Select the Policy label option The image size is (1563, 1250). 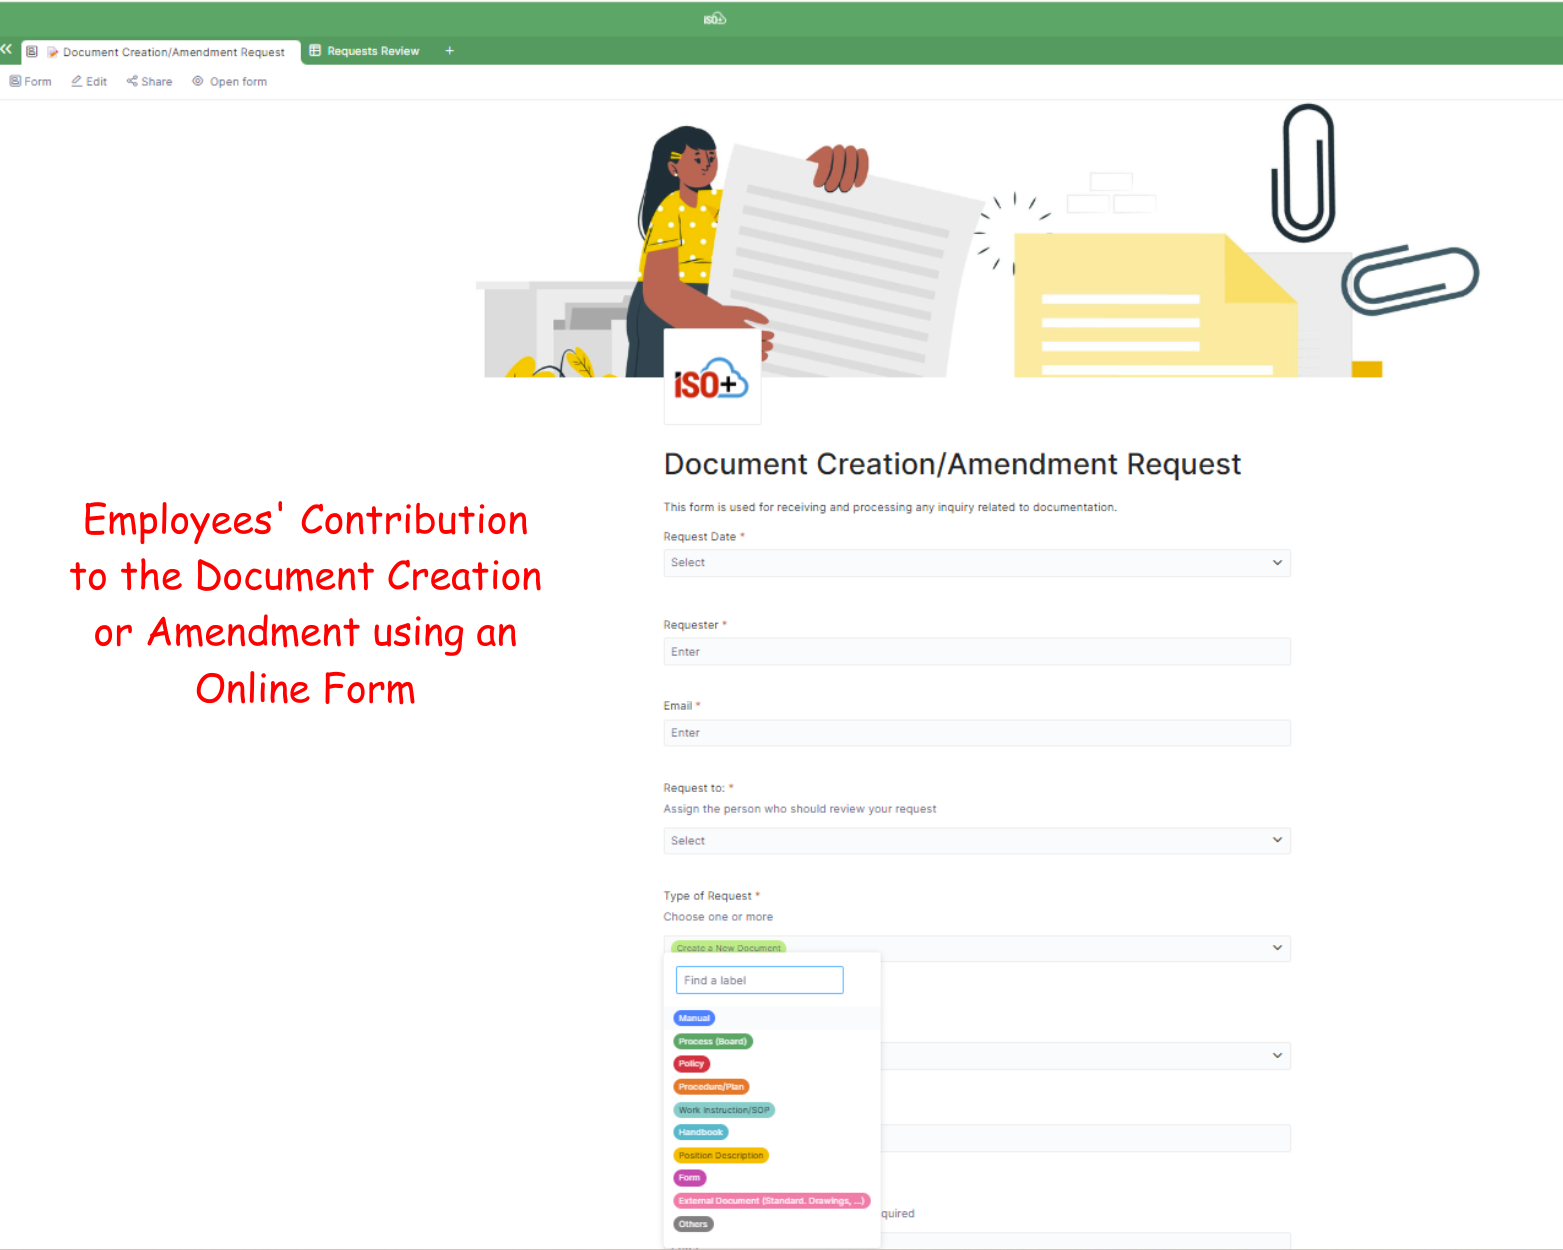691,1064
